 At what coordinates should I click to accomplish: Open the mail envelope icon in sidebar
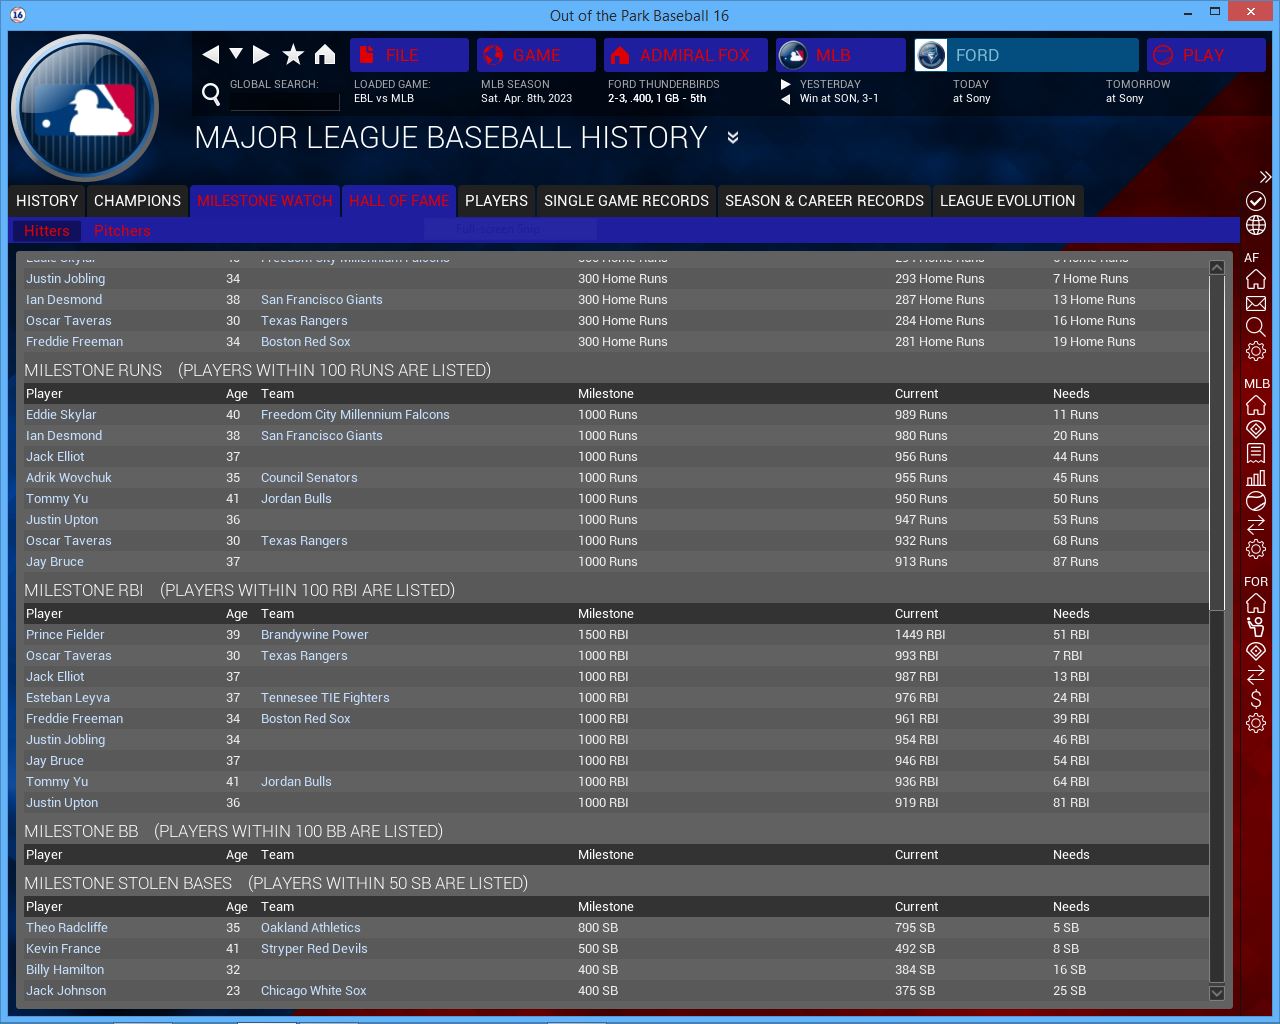1256,303
